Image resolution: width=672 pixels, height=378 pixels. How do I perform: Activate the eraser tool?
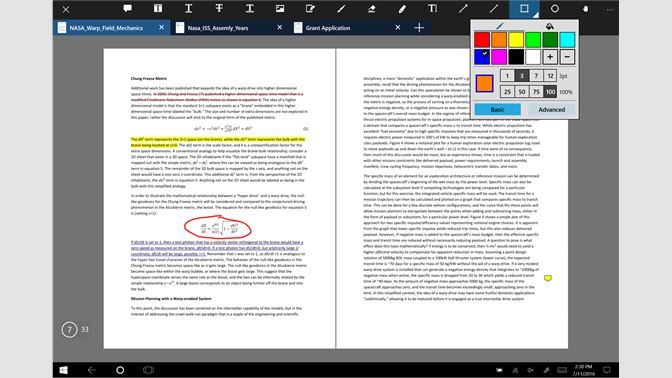(372, 9)
